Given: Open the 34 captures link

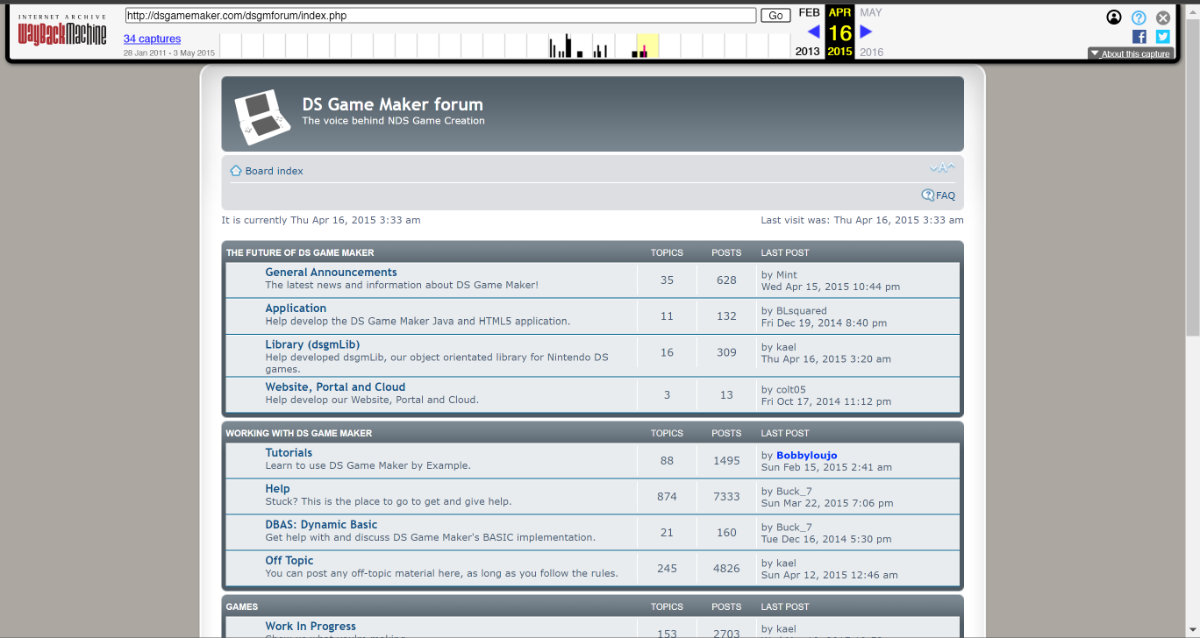Looking at the screenshot, I should tap(152, 39).
